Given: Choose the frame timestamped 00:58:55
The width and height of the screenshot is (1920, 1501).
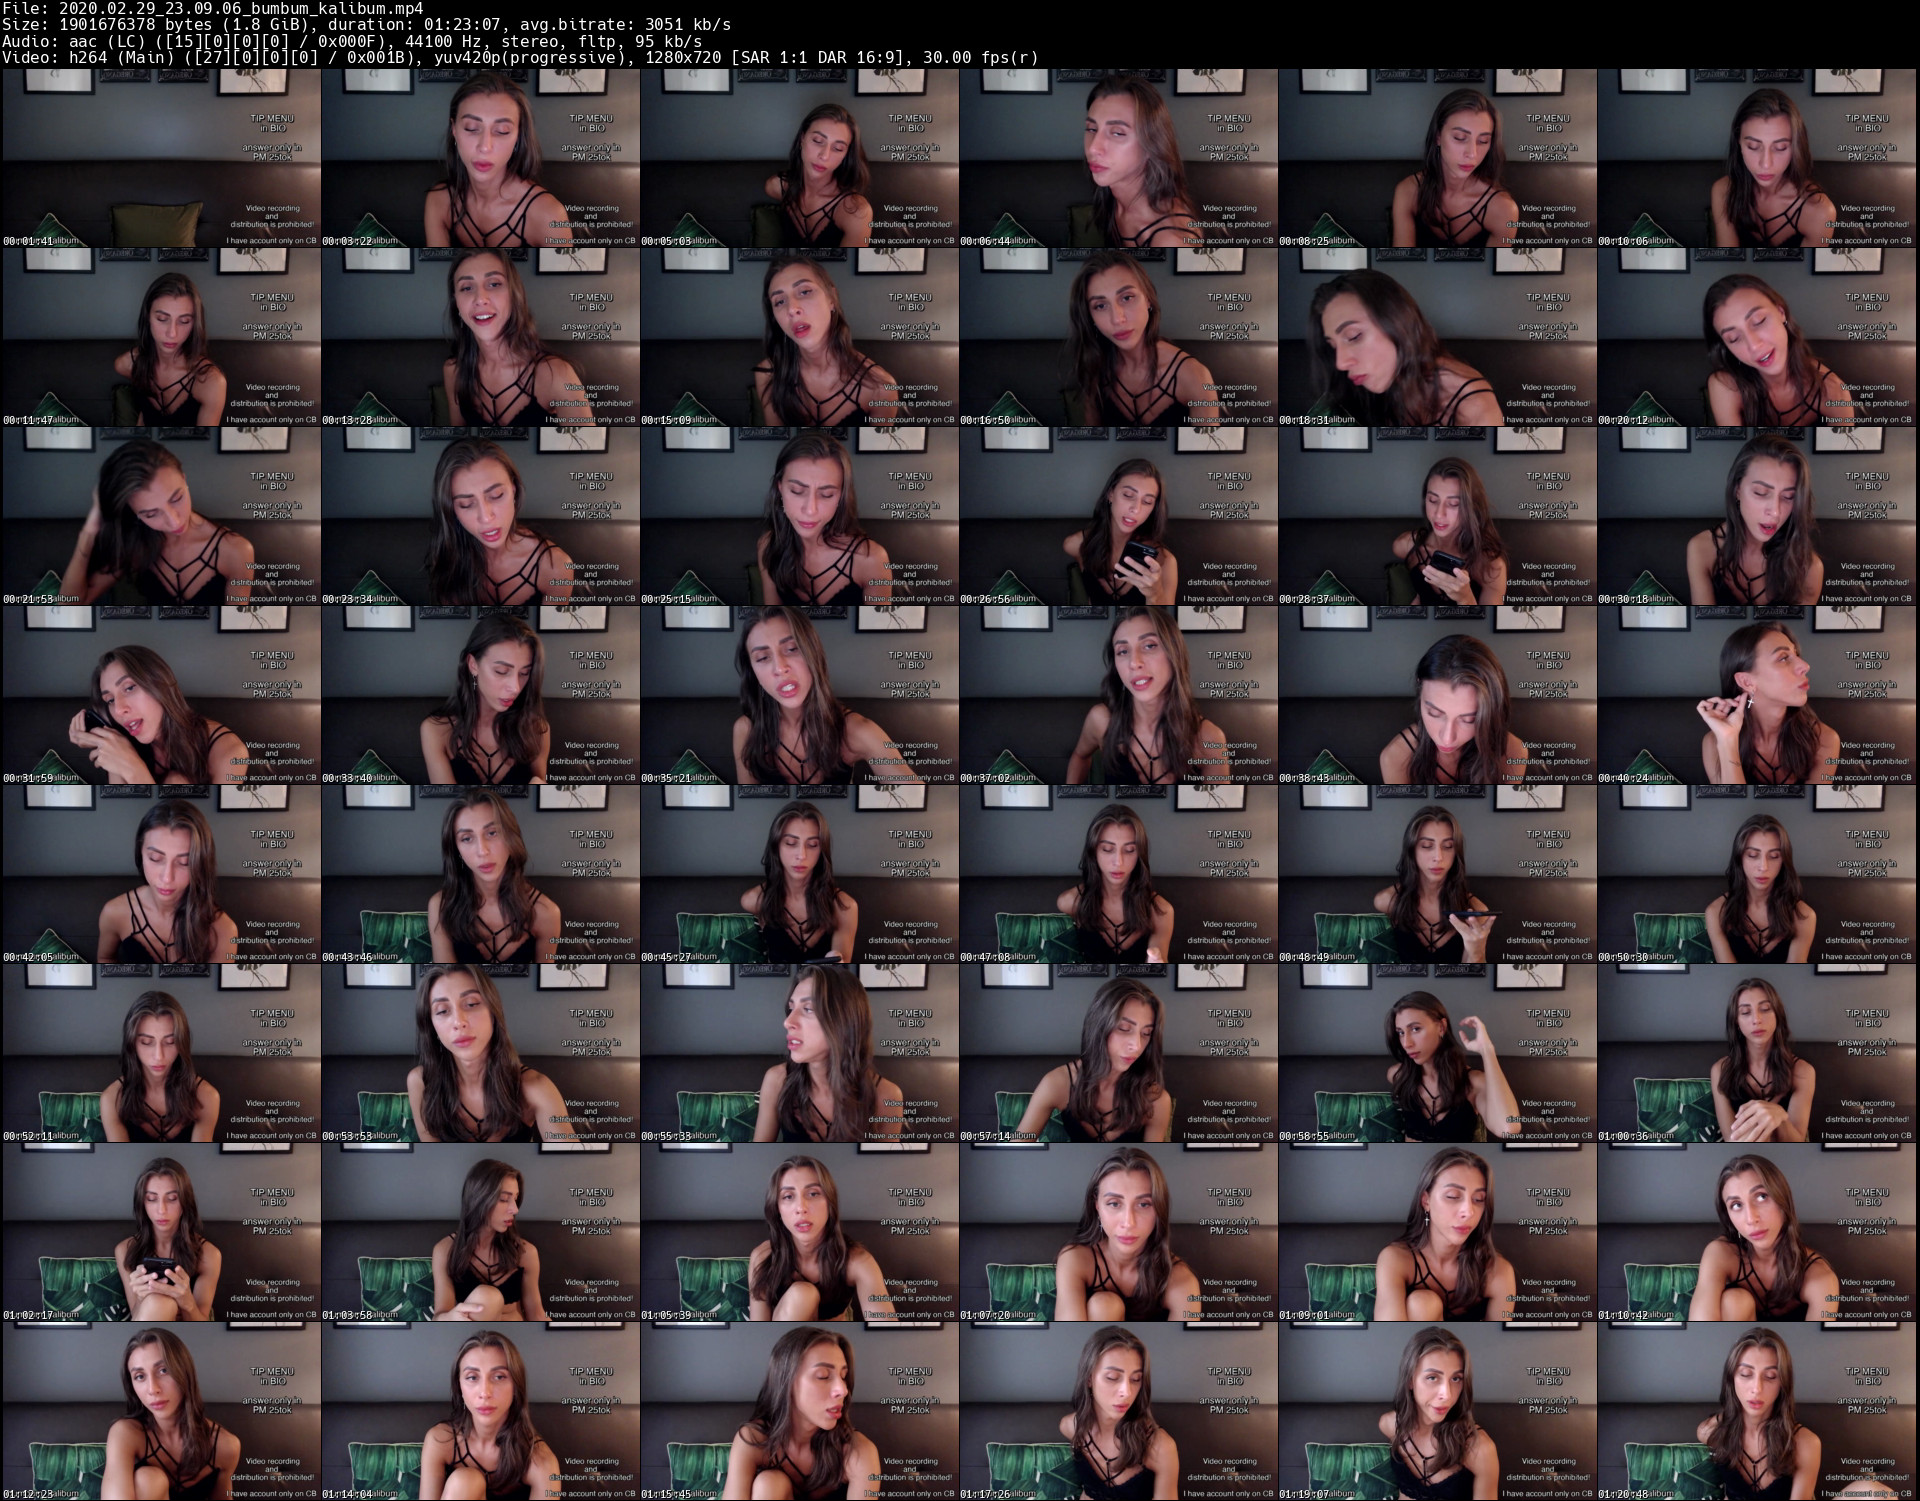Looking at the screenshot, I should [1437, 1053].
